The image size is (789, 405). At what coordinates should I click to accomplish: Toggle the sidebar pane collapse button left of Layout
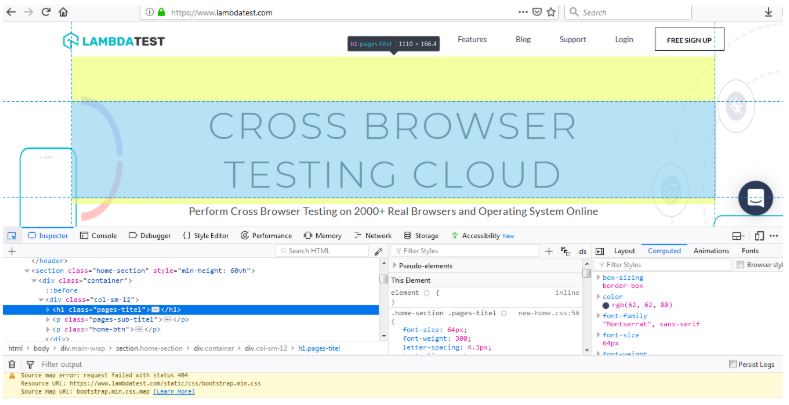click(x=599, y=251)
